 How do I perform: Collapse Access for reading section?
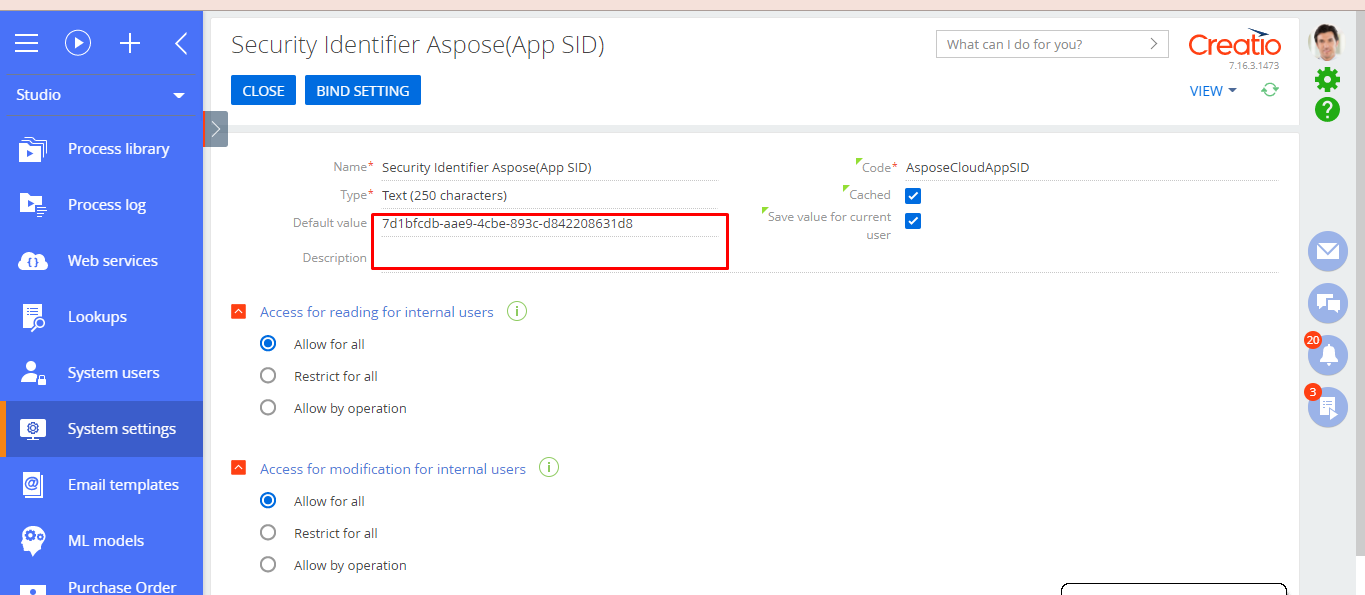tap(238, 312)
